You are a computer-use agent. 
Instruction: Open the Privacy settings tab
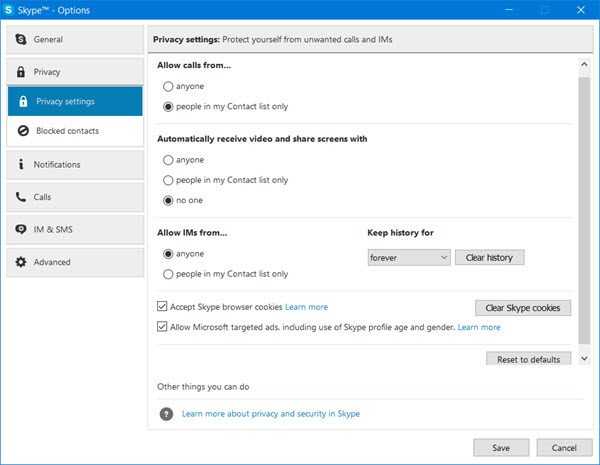point(75,101)
